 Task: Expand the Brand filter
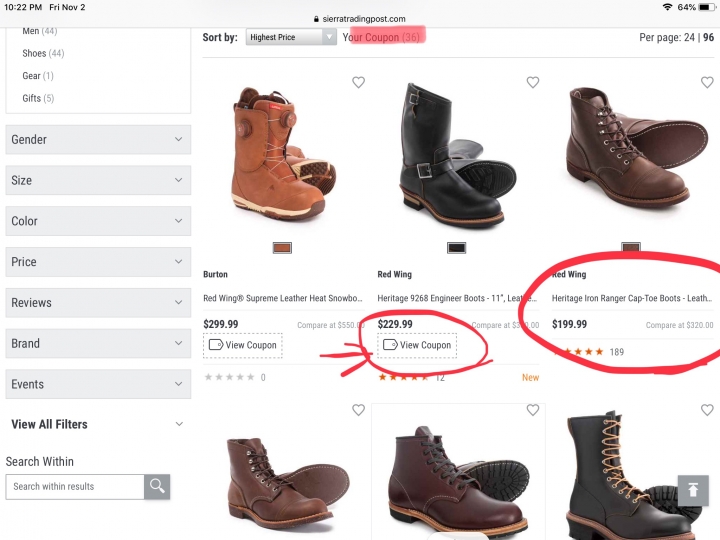coord(98,343)
